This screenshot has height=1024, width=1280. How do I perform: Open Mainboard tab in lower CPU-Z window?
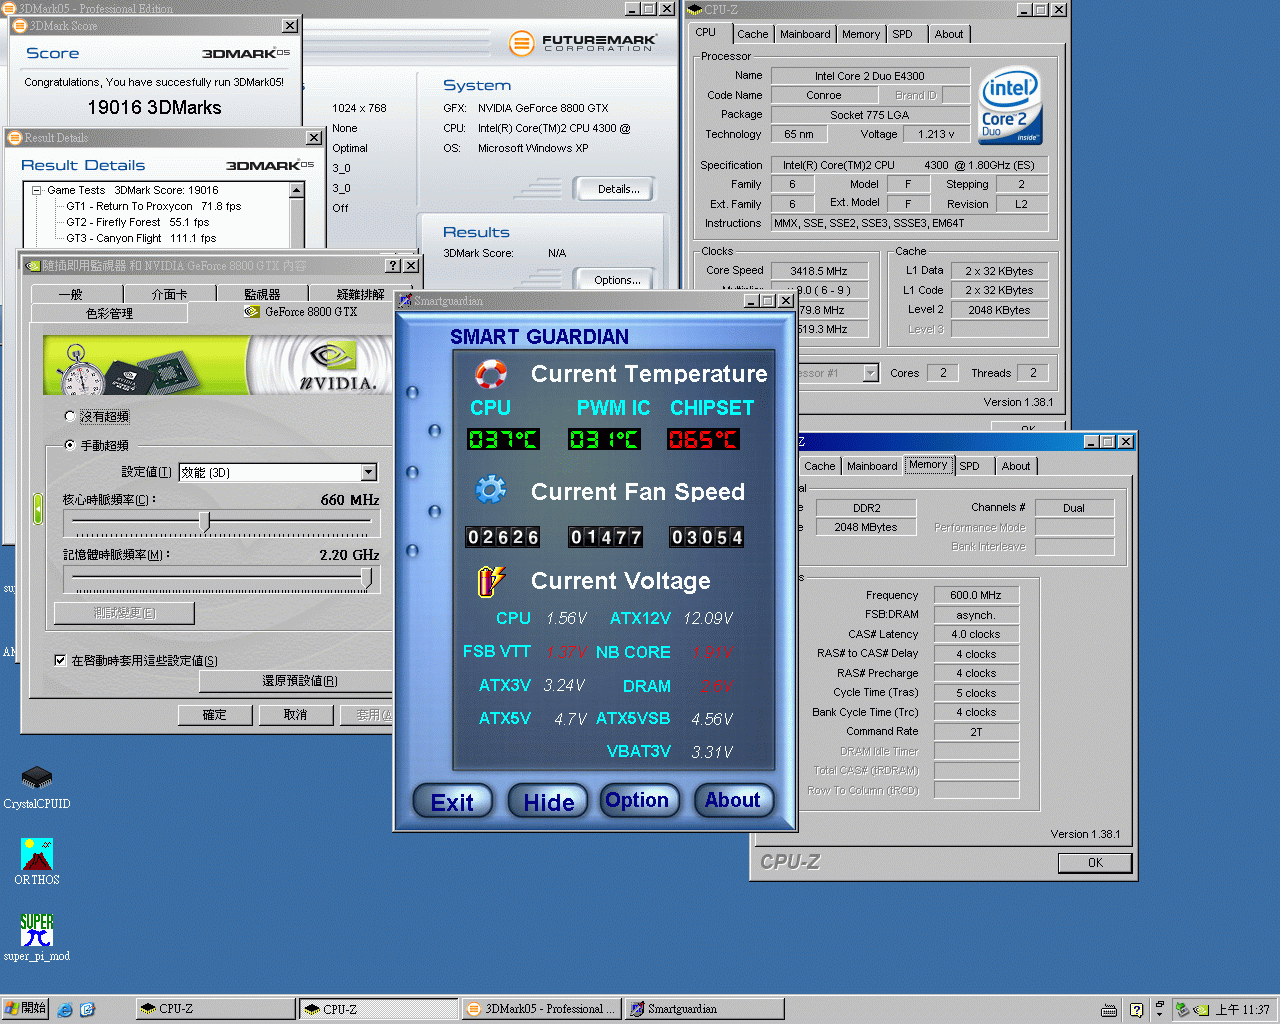(x=872, y=466)
